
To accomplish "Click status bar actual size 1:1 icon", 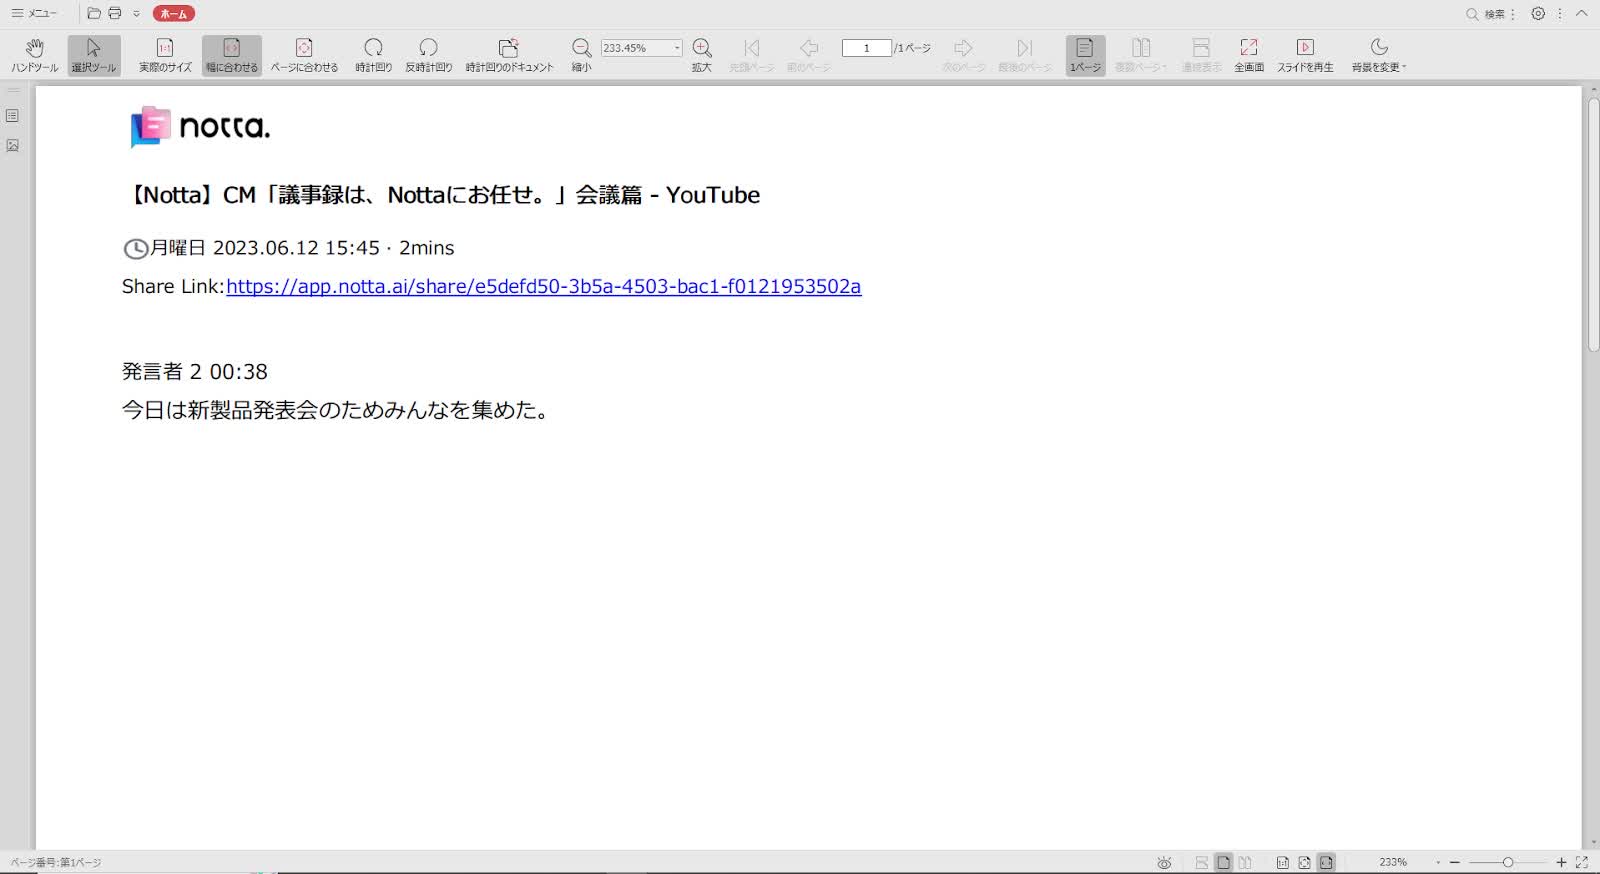I will [x=1282, y=862].
